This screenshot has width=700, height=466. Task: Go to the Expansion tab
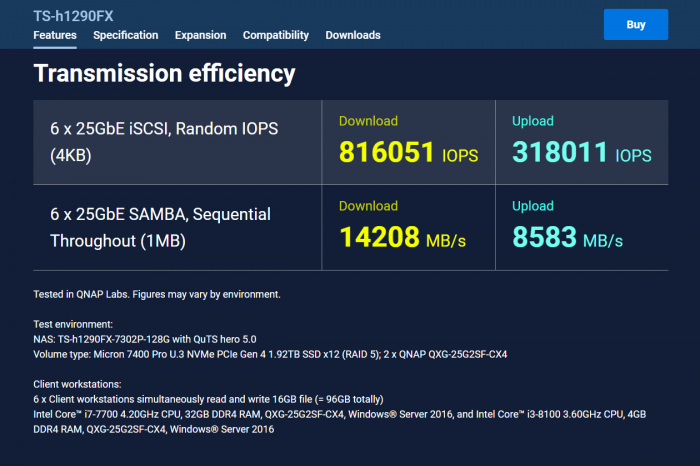(200, 35)
